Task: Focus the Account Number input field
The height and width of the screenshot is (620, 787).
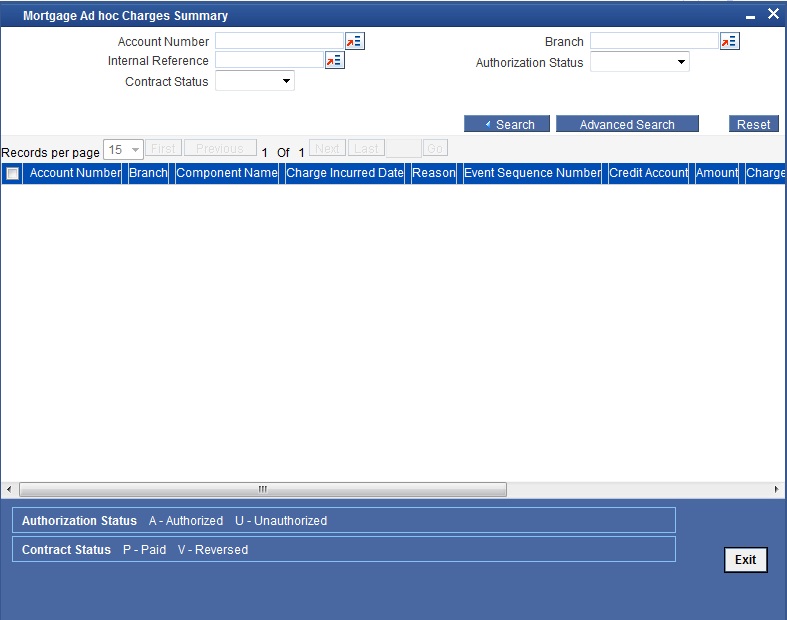Action: [x=280, y=41]
